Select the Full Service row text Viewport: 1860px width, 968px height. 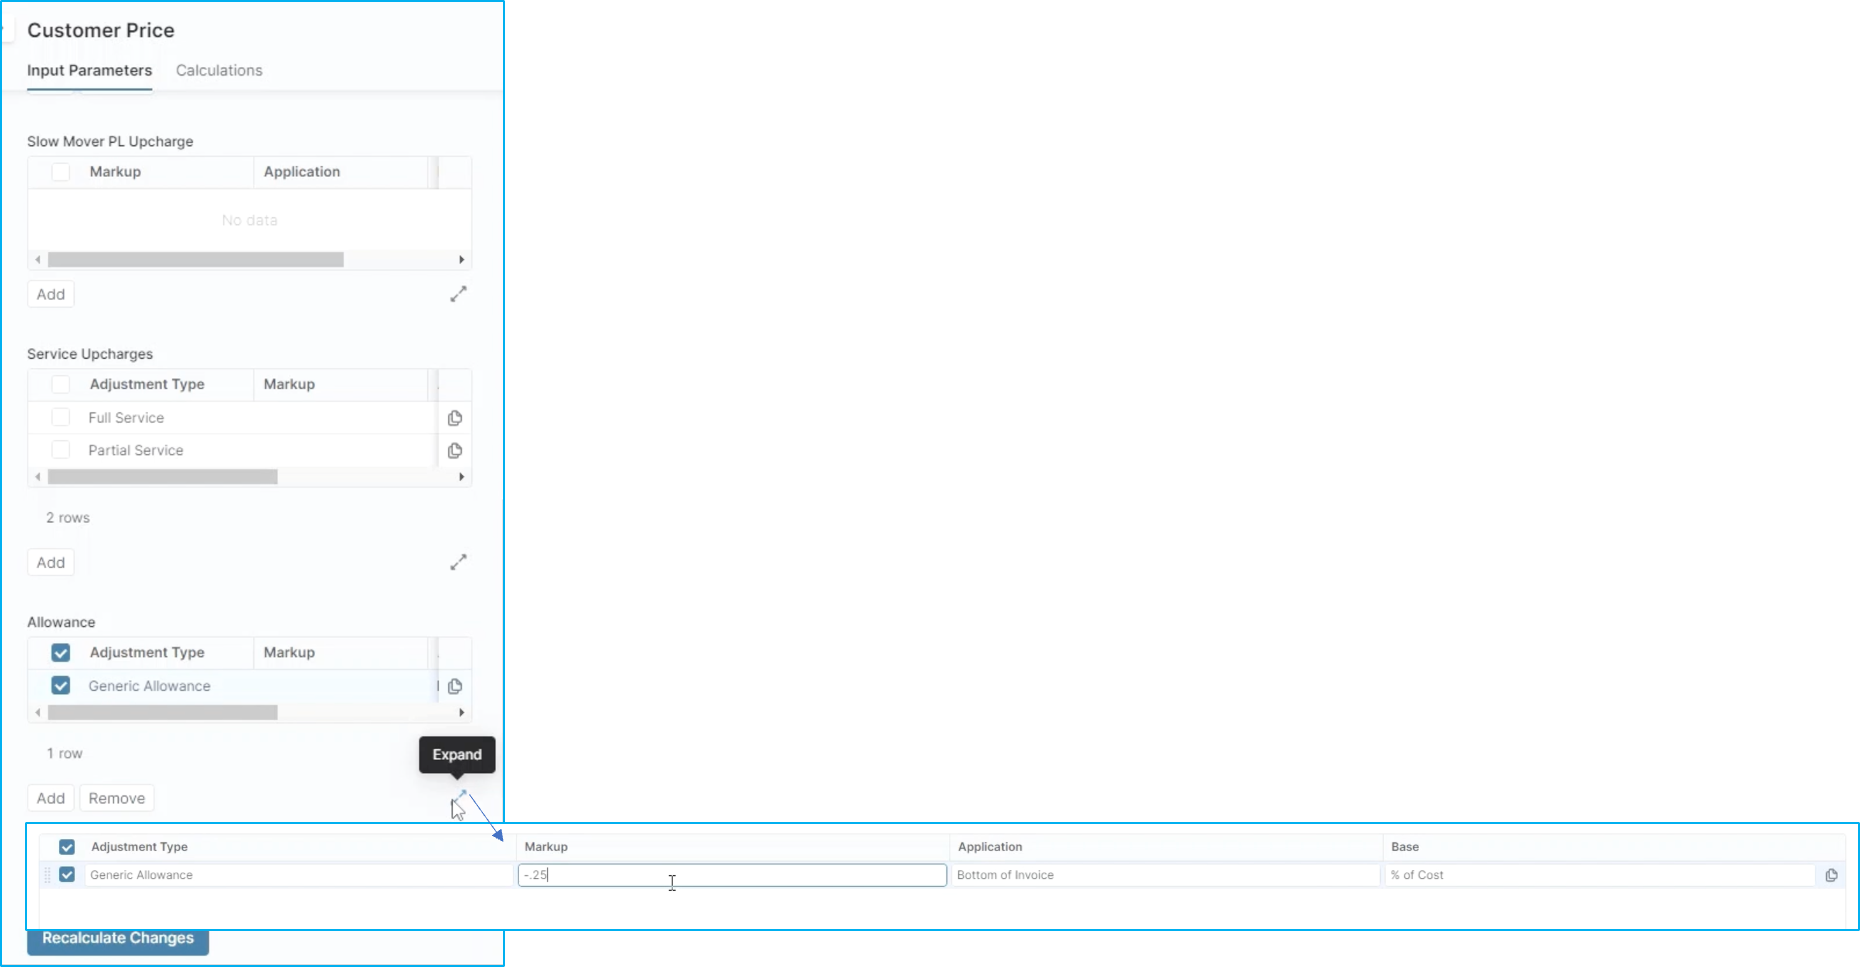coord(126,418)
